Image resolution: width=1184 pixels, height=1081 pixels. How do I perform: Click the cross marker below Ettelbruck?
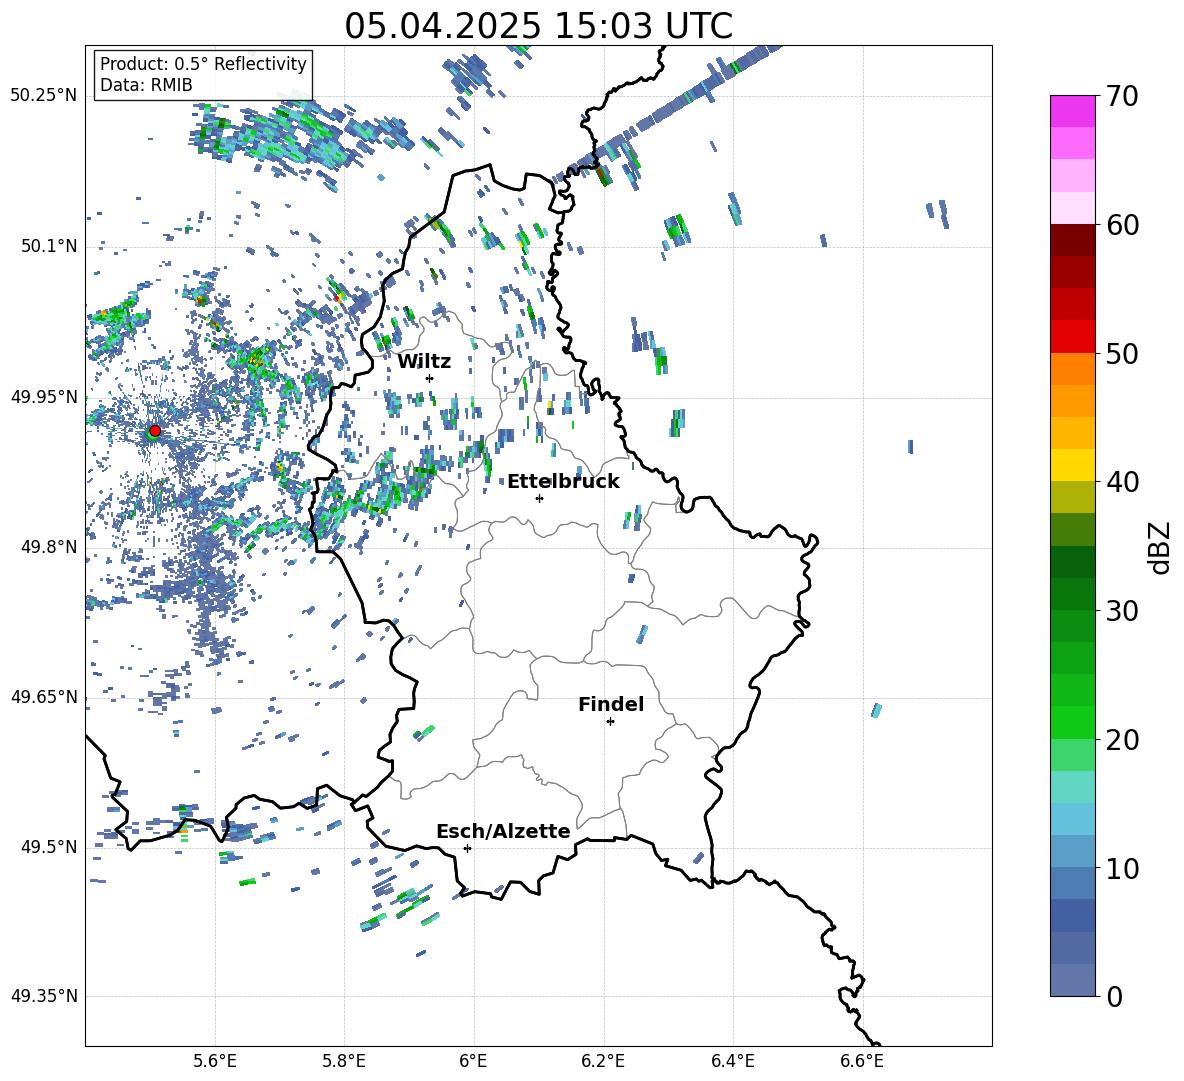pos(539,498)
